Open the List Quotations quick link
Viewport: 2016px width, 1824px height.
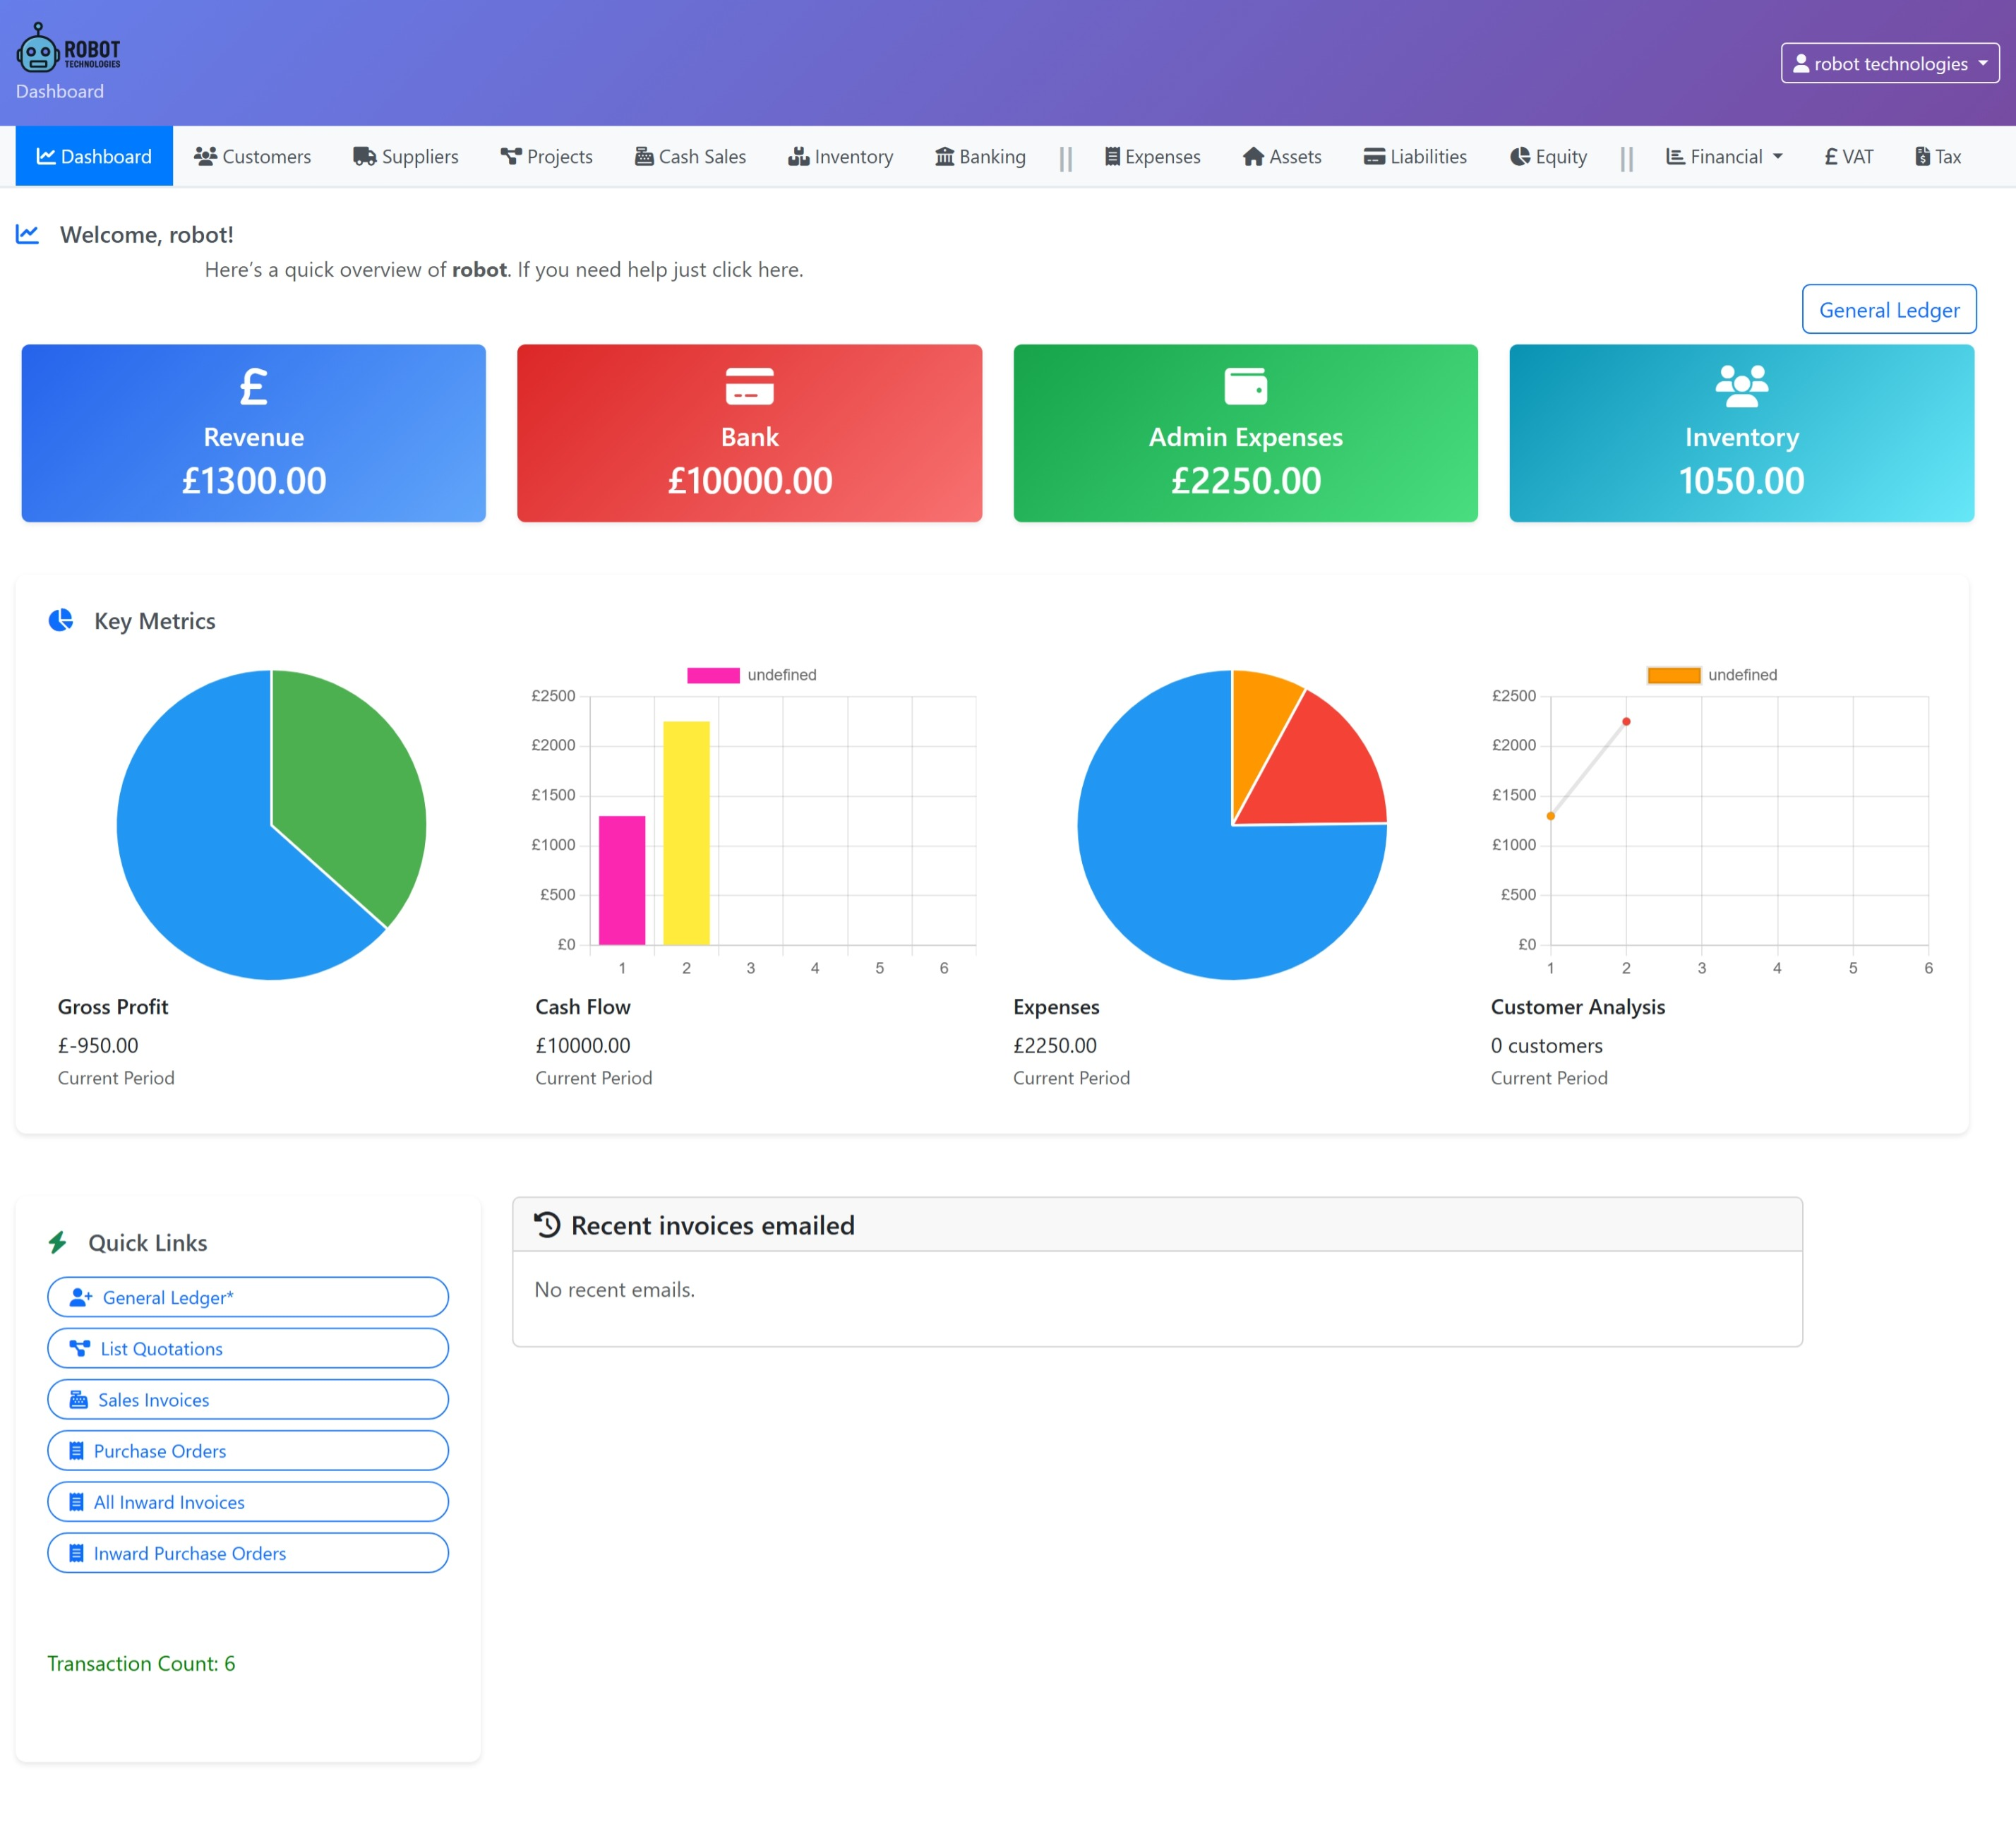click(248, 1348)
